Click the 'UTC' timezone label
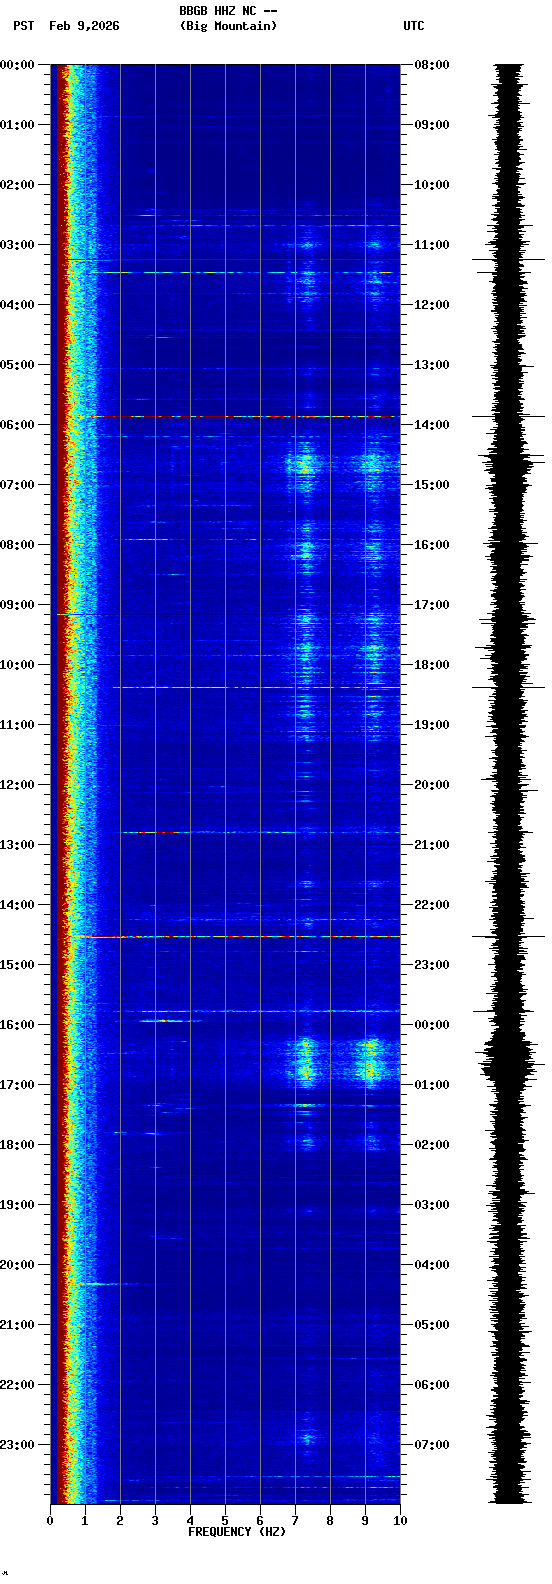The height and width of the screenshot is (1584, 552). click(414, 26)
